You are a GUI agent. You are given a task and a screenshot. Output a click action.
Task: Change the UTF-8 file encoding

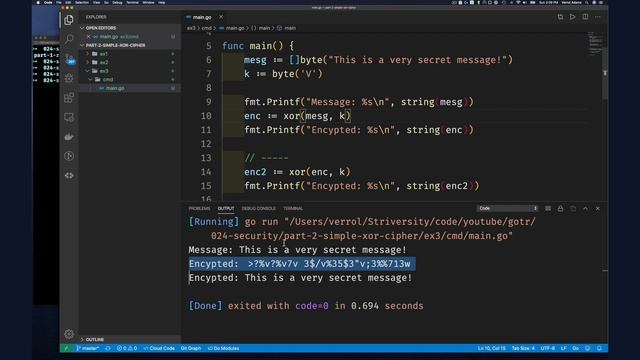point(548,348)
